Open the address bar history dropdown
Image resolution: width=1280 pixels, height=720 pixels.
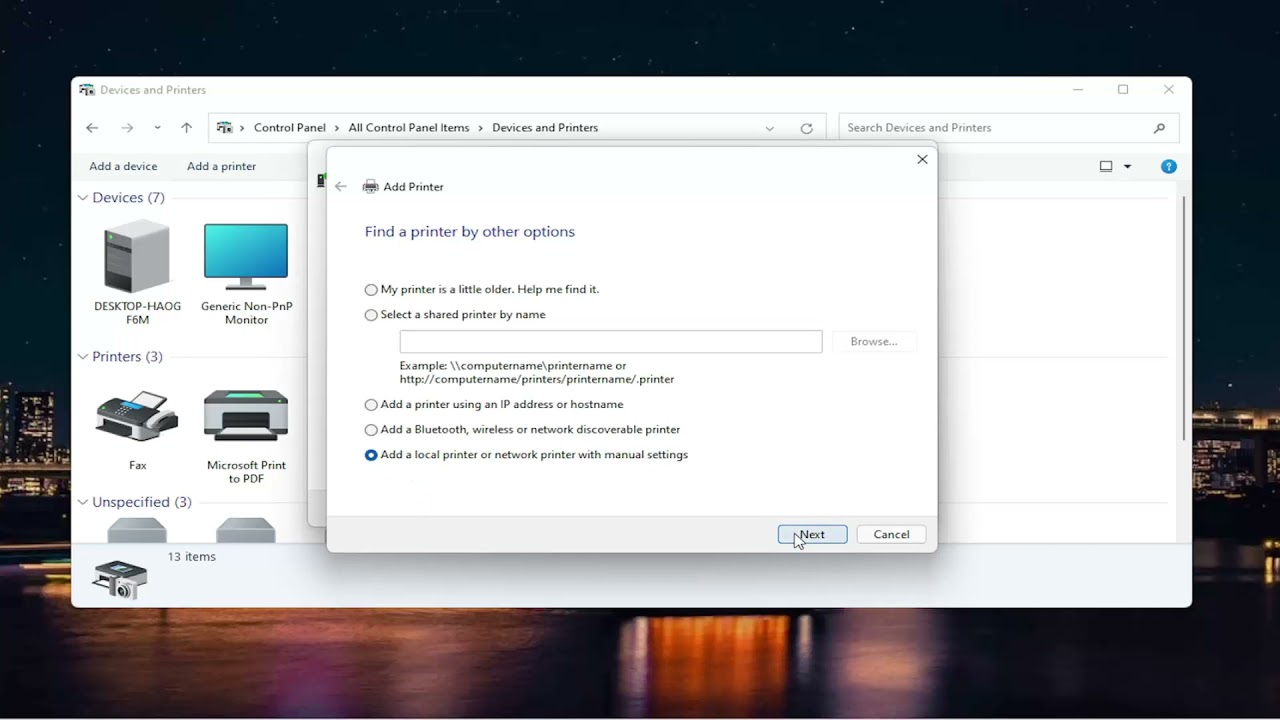coord(769,128)
